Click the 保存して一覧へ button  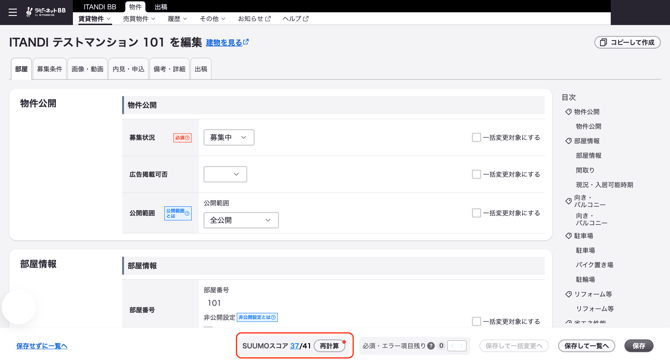(586, 346)
